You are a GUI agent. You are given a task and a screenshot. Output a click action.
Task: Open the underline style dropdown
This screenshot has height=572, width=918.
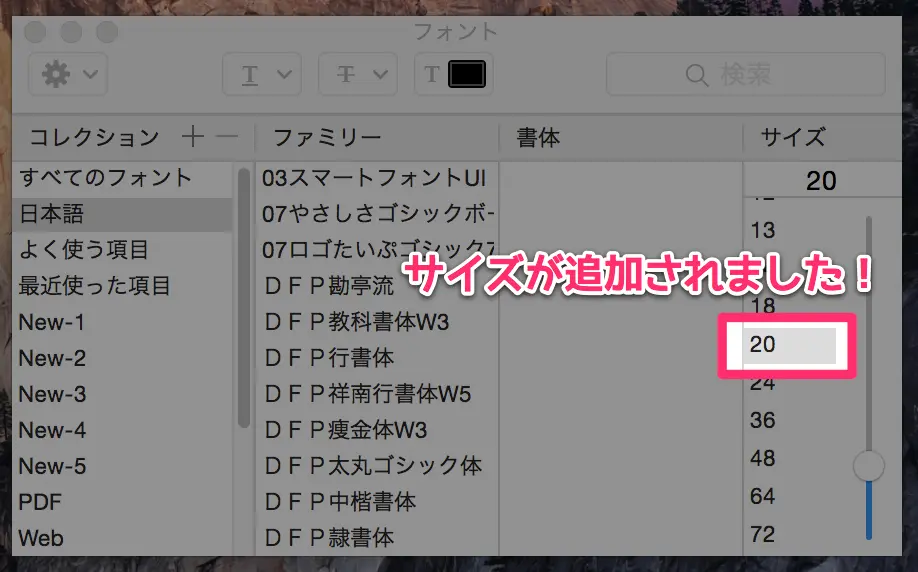click(x=260, y=75)
